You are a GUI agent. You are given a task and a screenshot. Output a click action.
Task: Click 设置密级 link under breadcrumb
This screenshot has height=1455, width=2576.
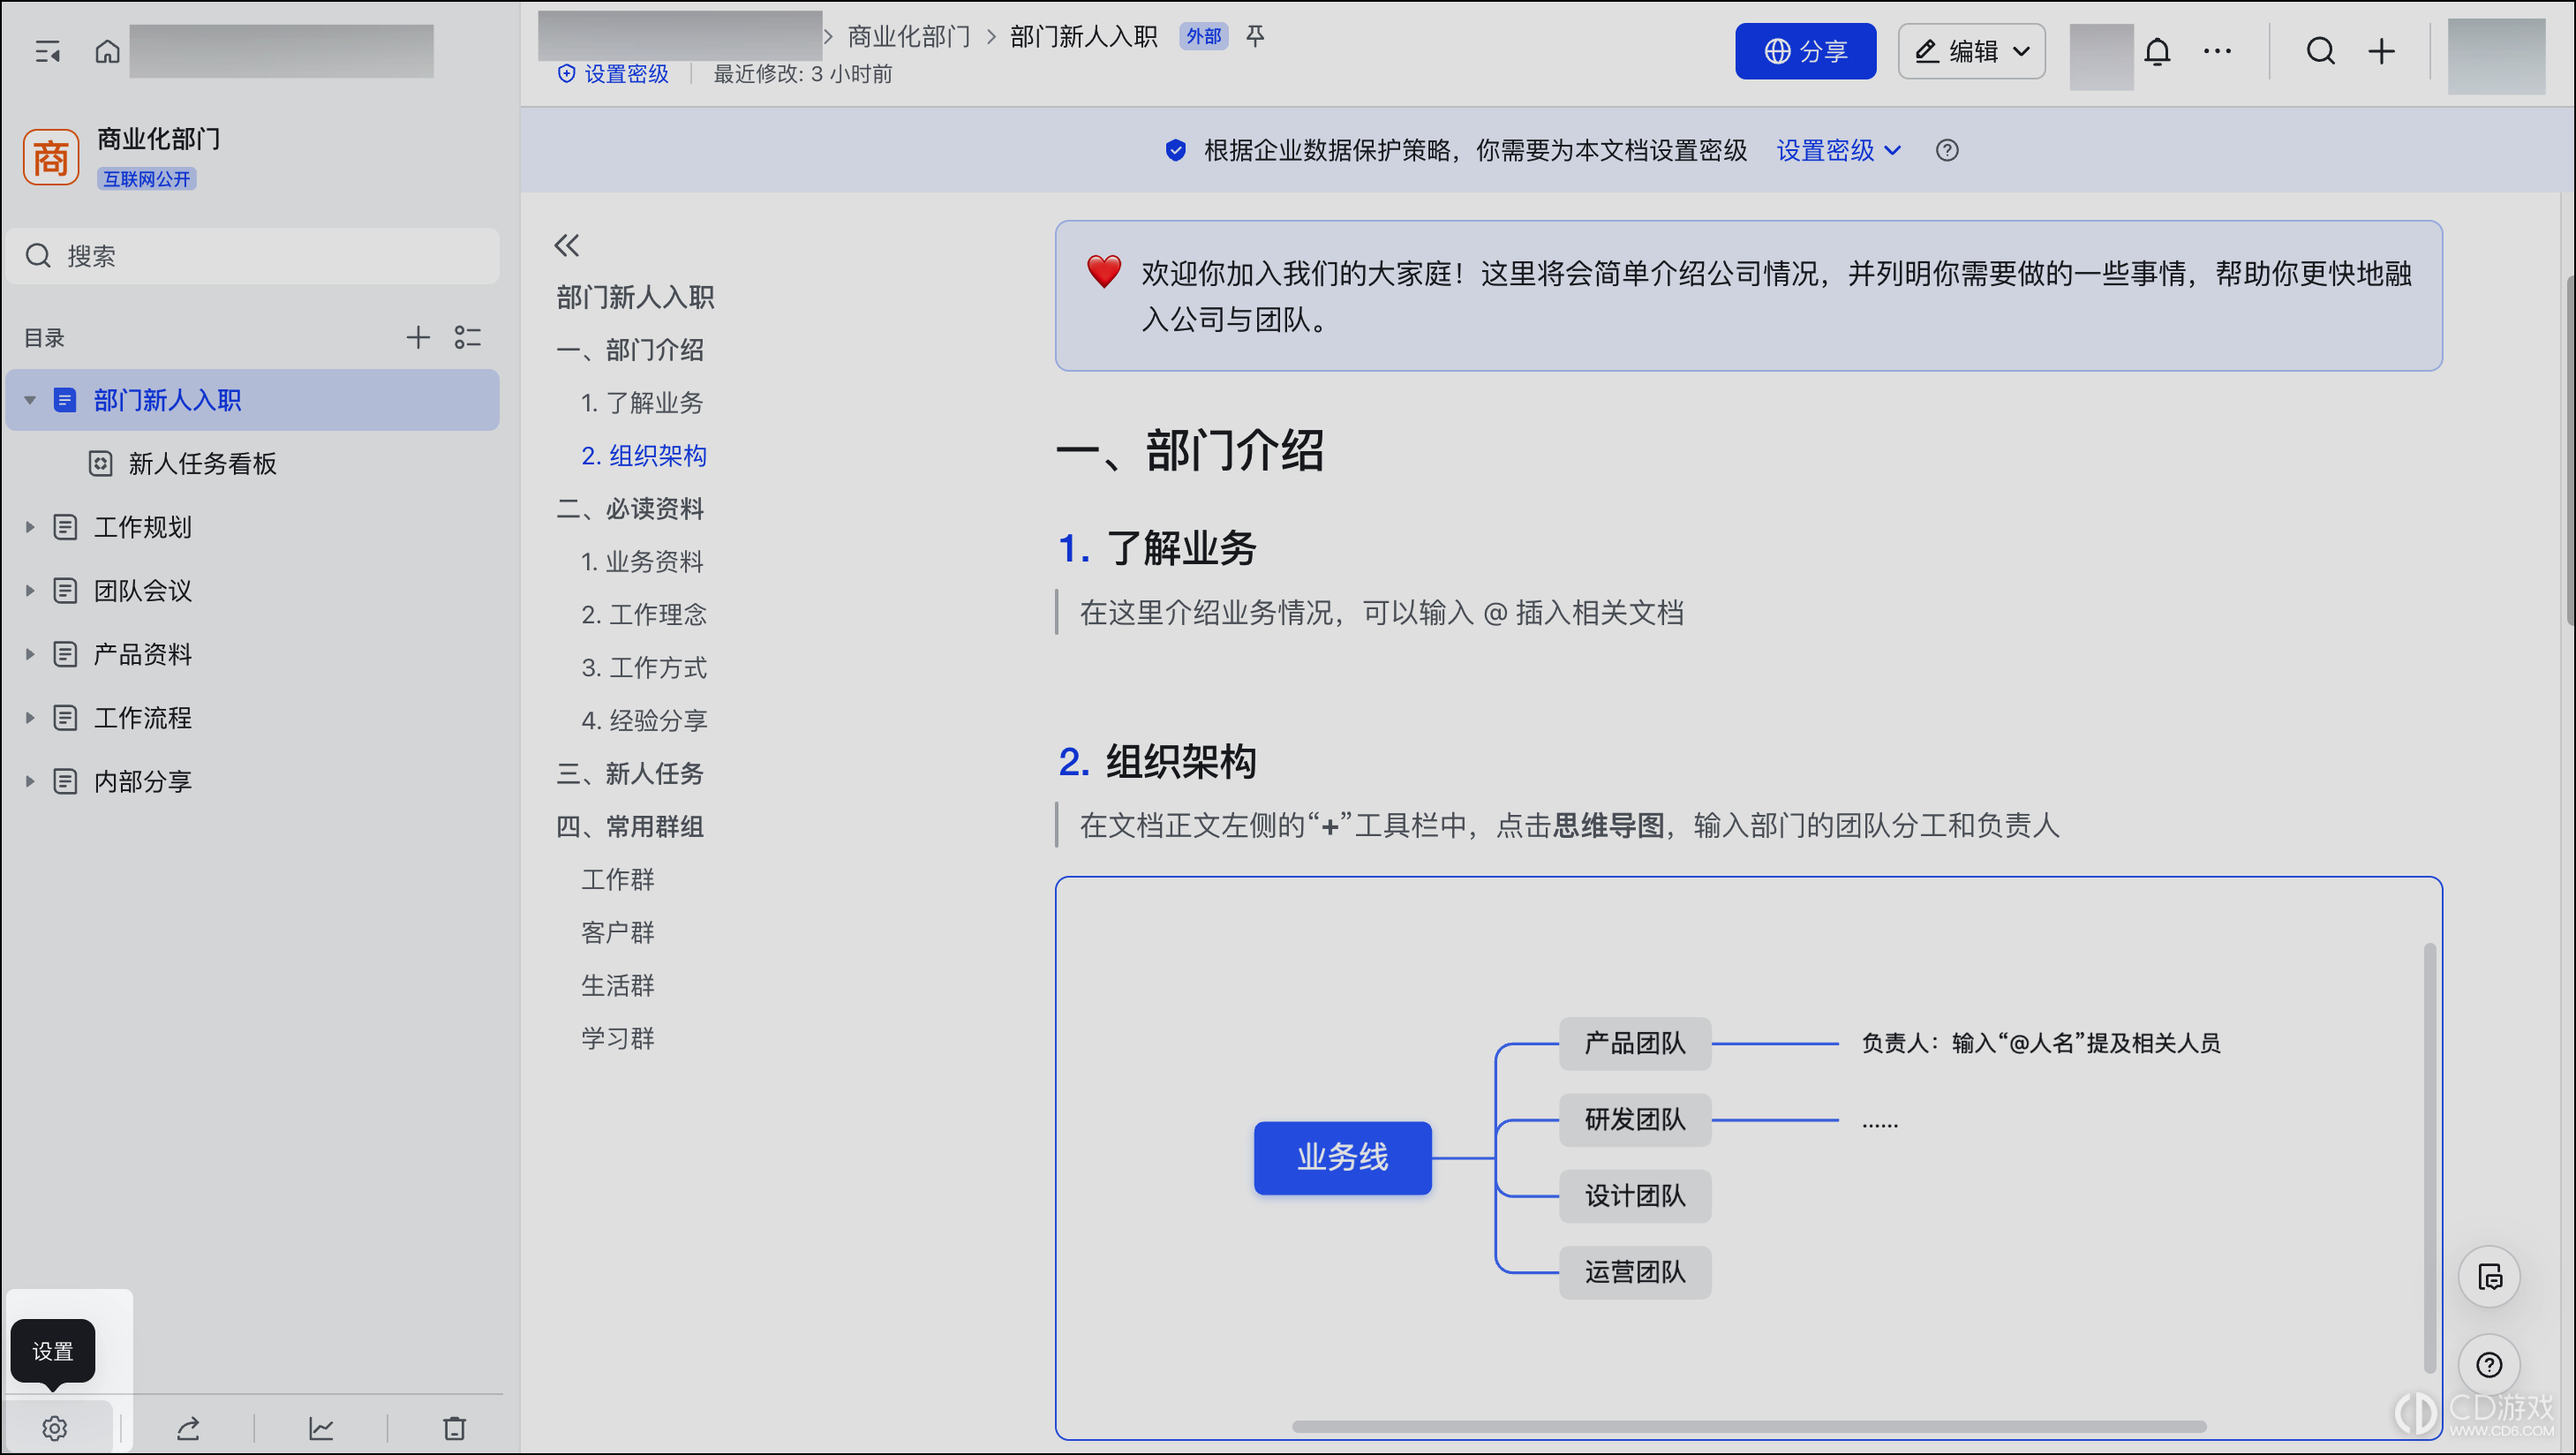click(x=613, y=74)
